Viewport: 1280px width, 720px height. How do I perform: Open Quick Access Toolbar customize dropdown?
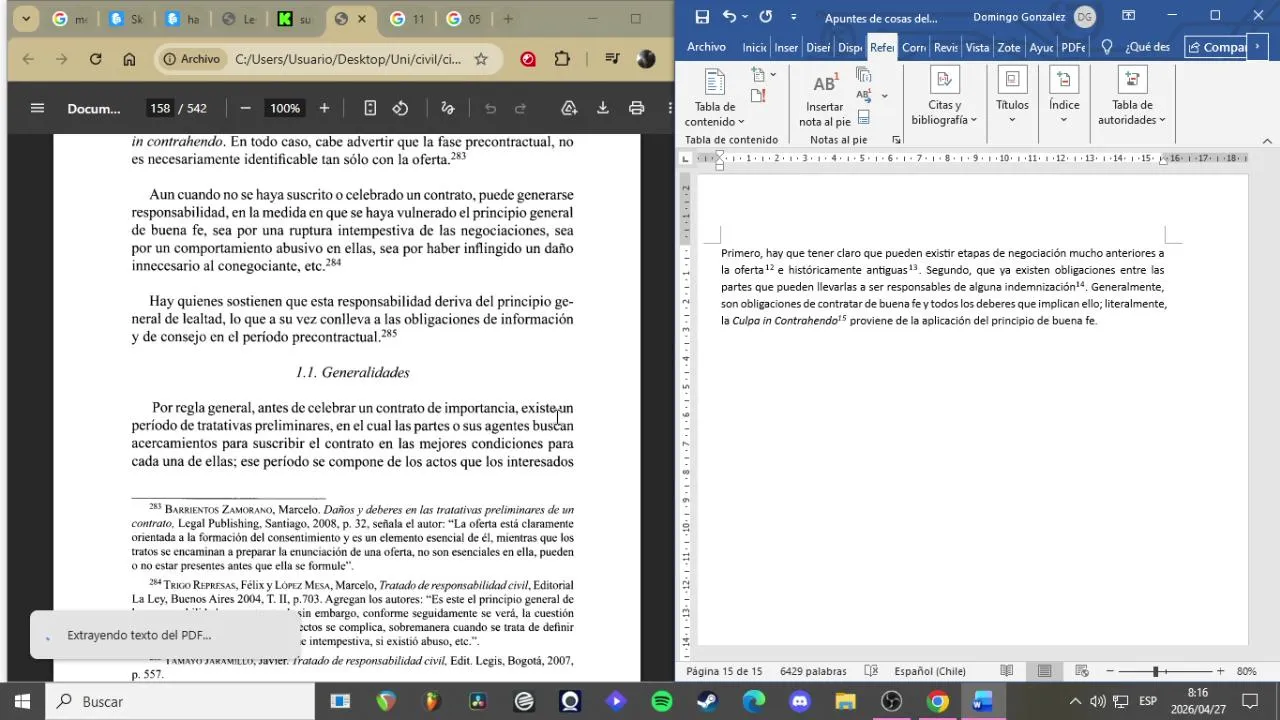tap(794, 17)
